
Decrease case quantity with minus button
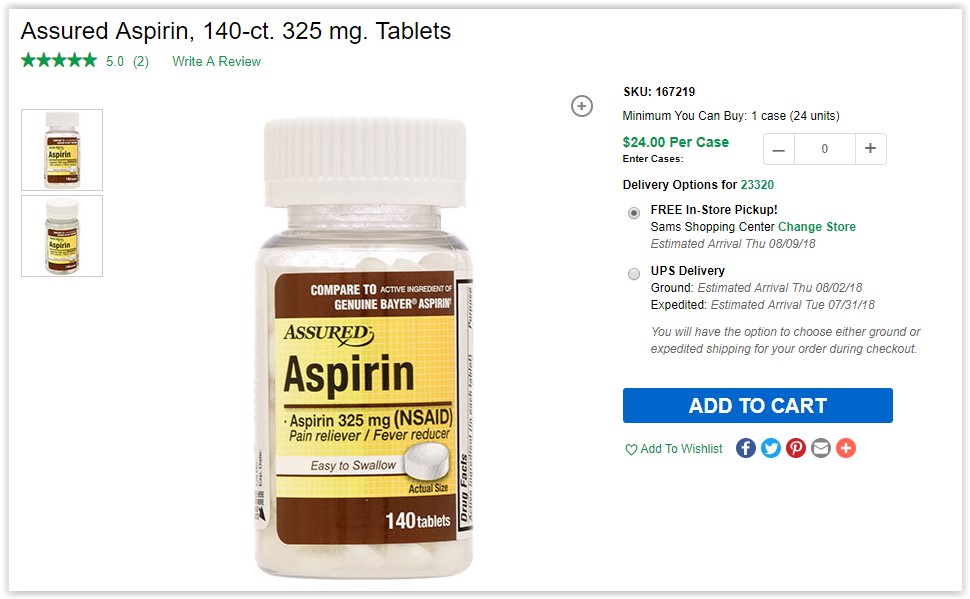pos(779,149)
